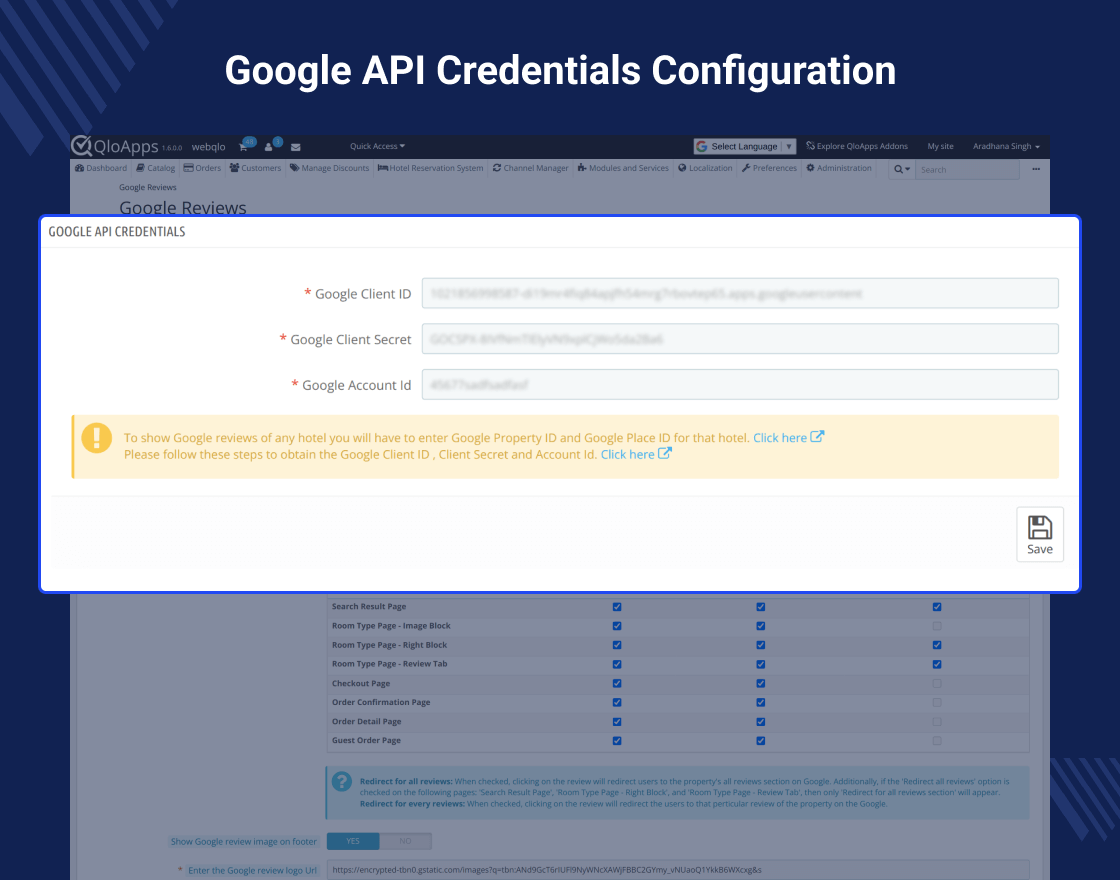Expand the Aradhana Singh user menu

[x=1006, y=146]
